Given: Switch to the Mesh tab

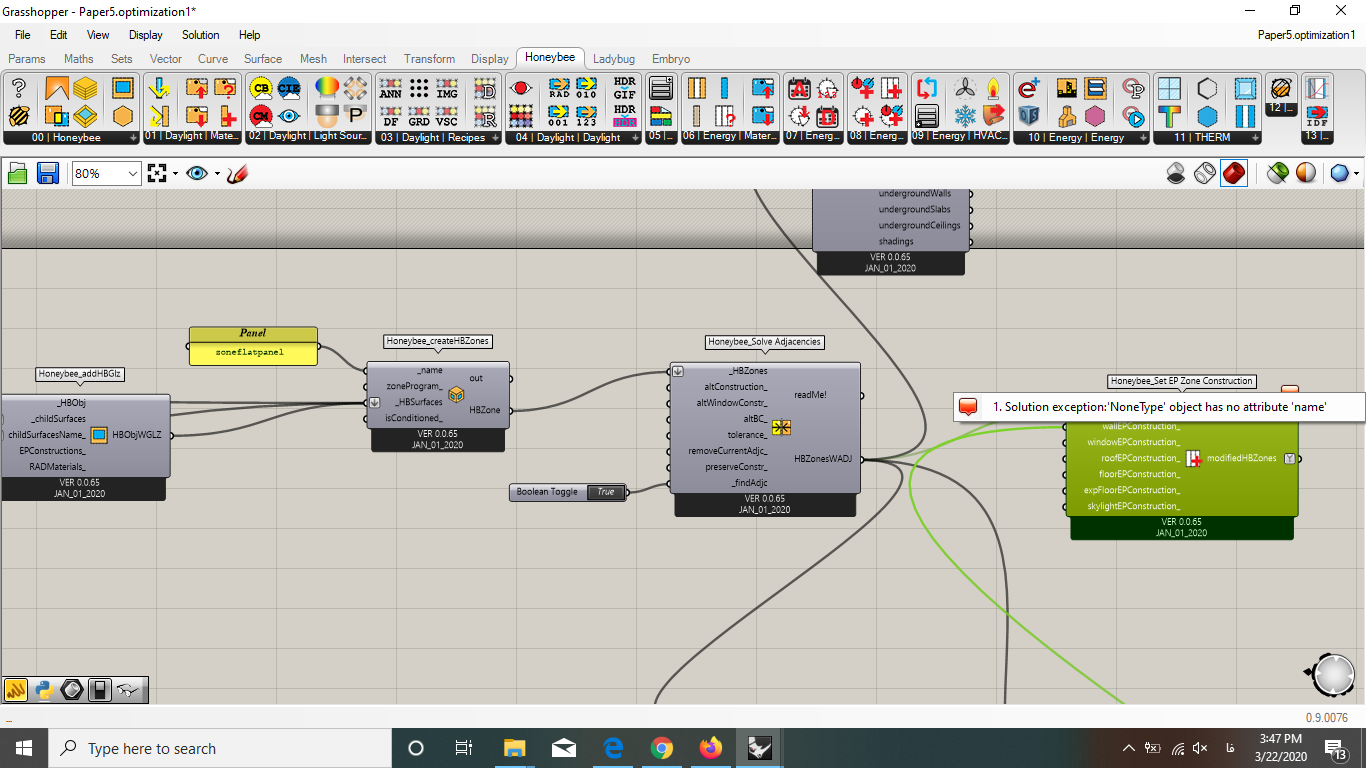Looking at the screenshot, I should pos(313,59).
